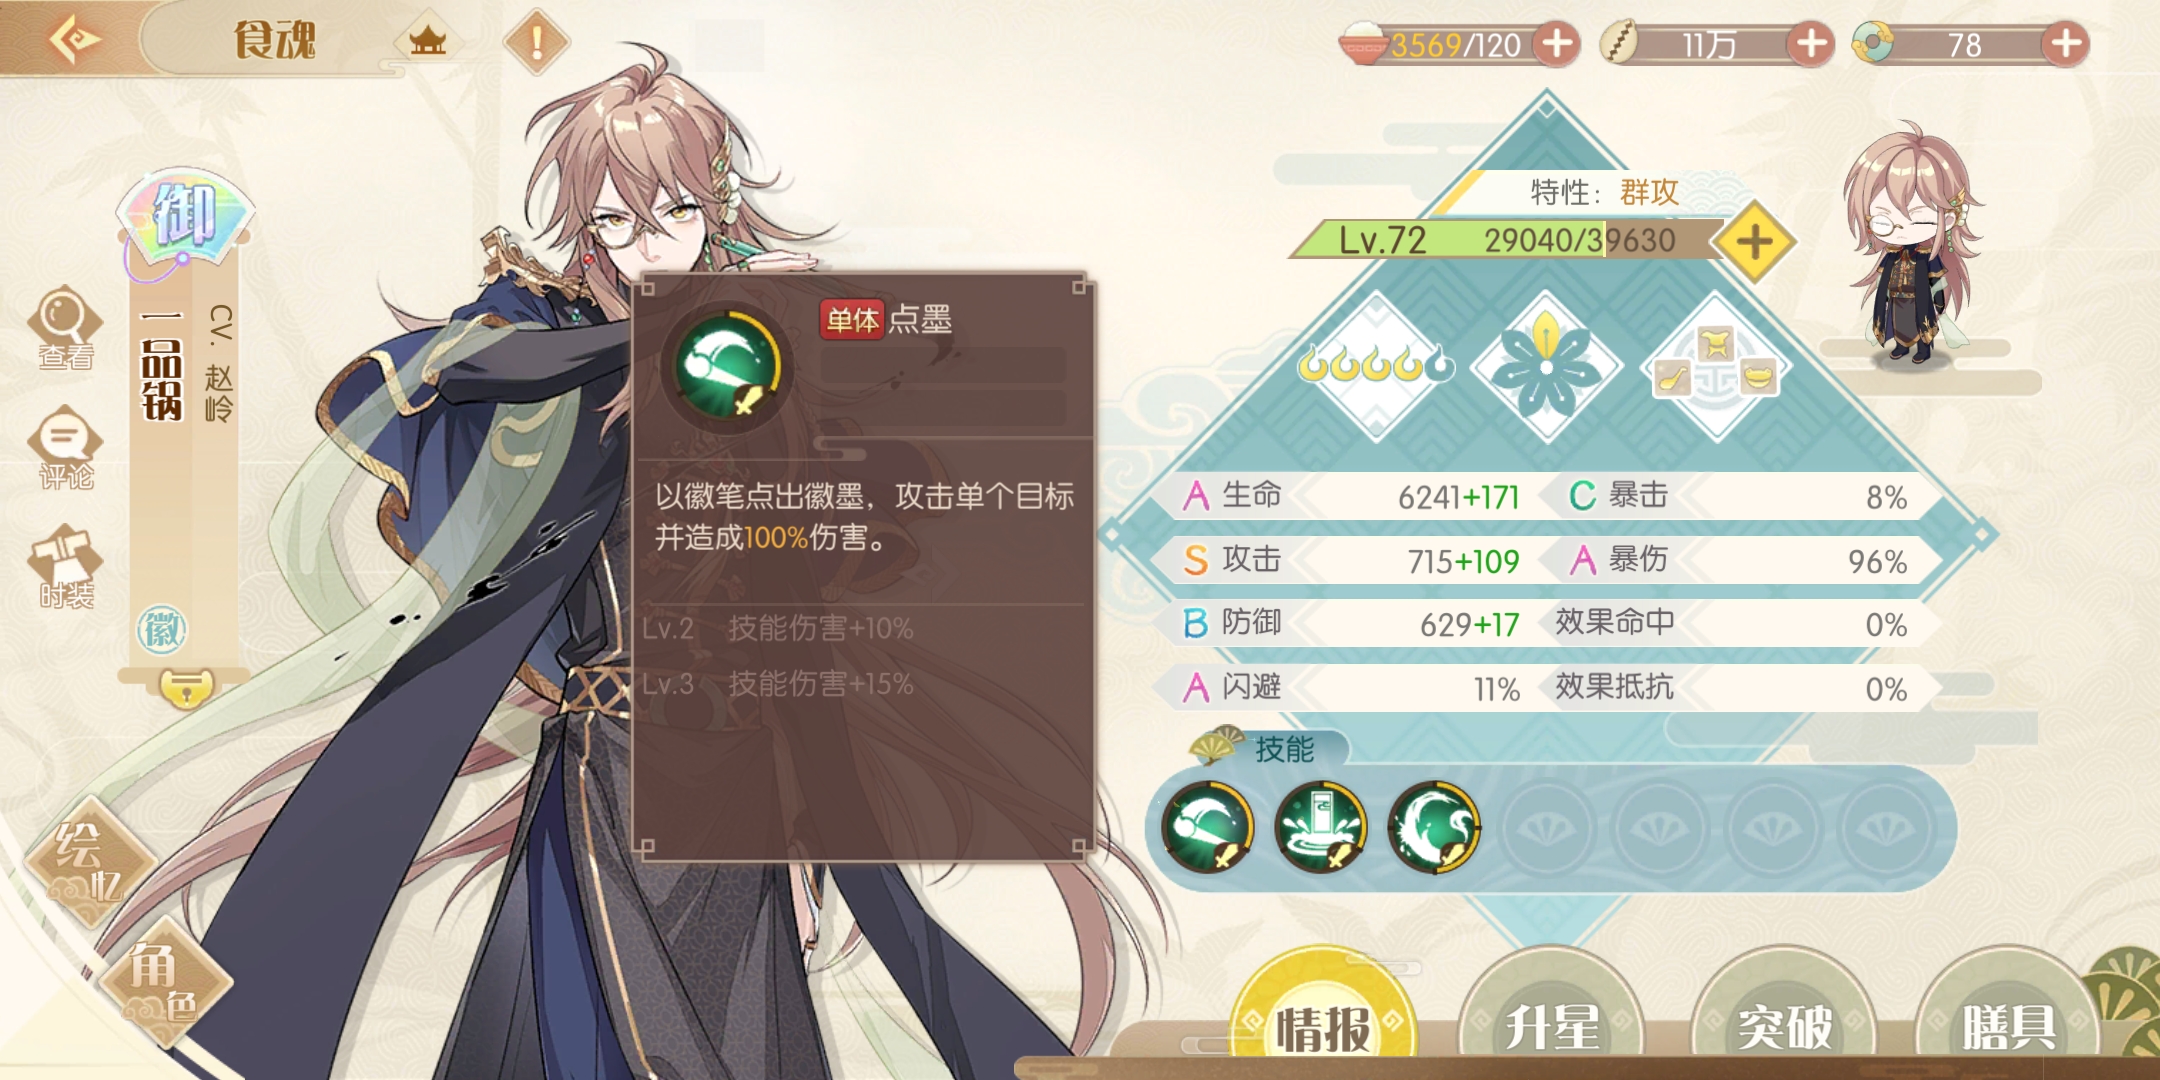Select the third skill icon
Viewport: 2160px width, 1080px height.
pos(1434,827)
